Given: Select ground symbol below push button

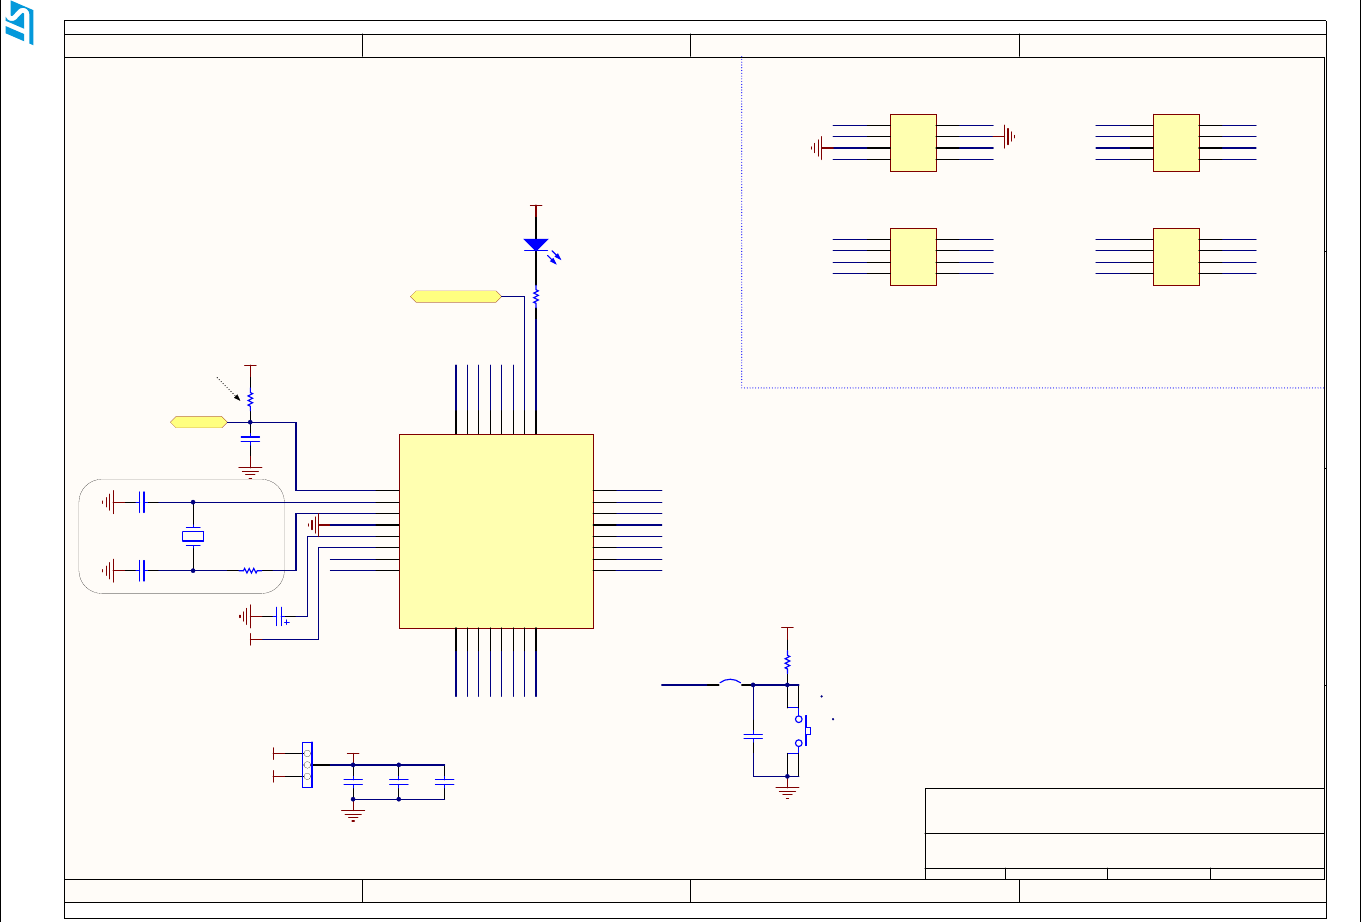Looking at the screenshot, I should coord(788,791).
